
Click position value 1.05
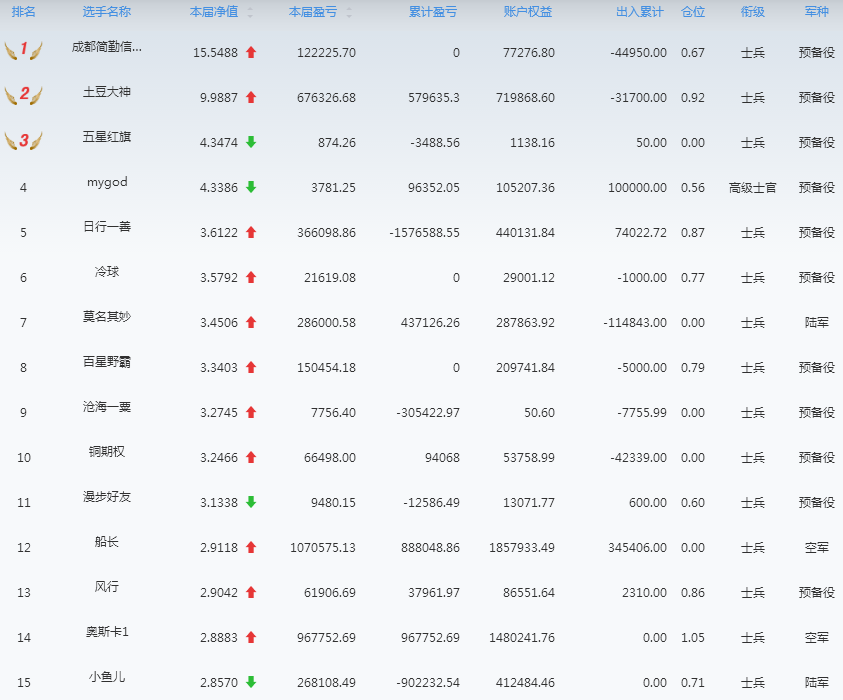tap(692, 638)
